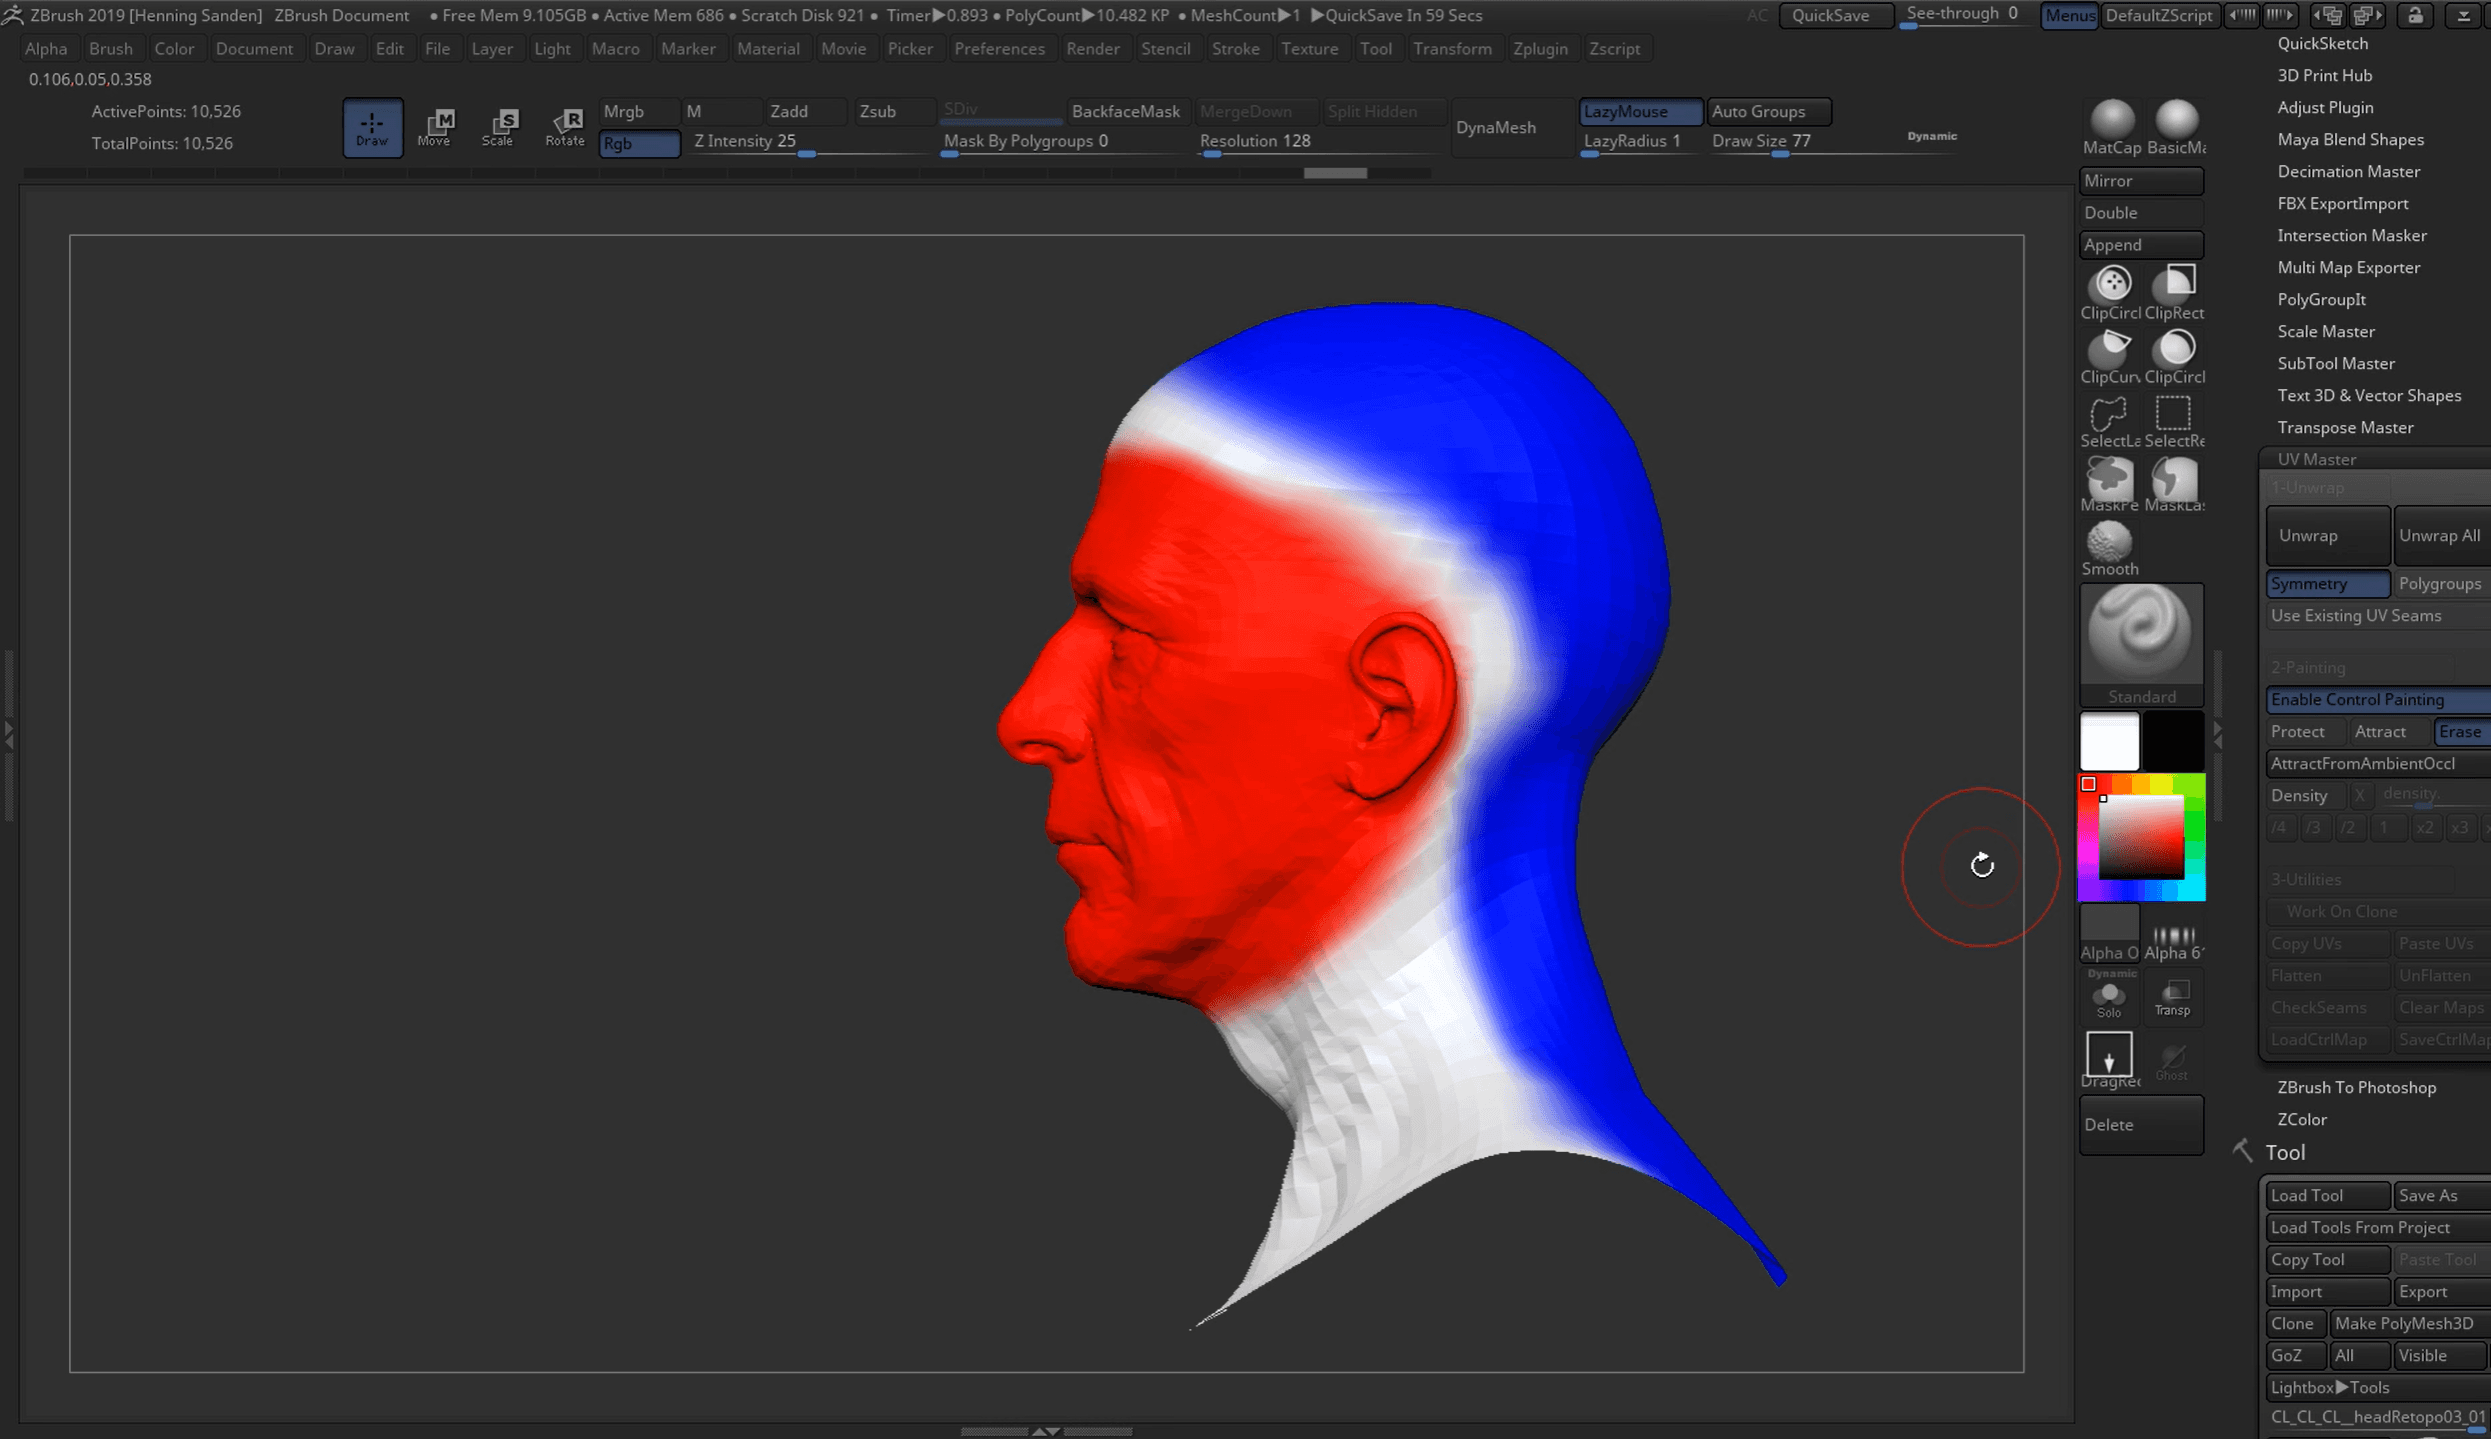Expand the Decimation Master plugin

(x=2348, y=171)
